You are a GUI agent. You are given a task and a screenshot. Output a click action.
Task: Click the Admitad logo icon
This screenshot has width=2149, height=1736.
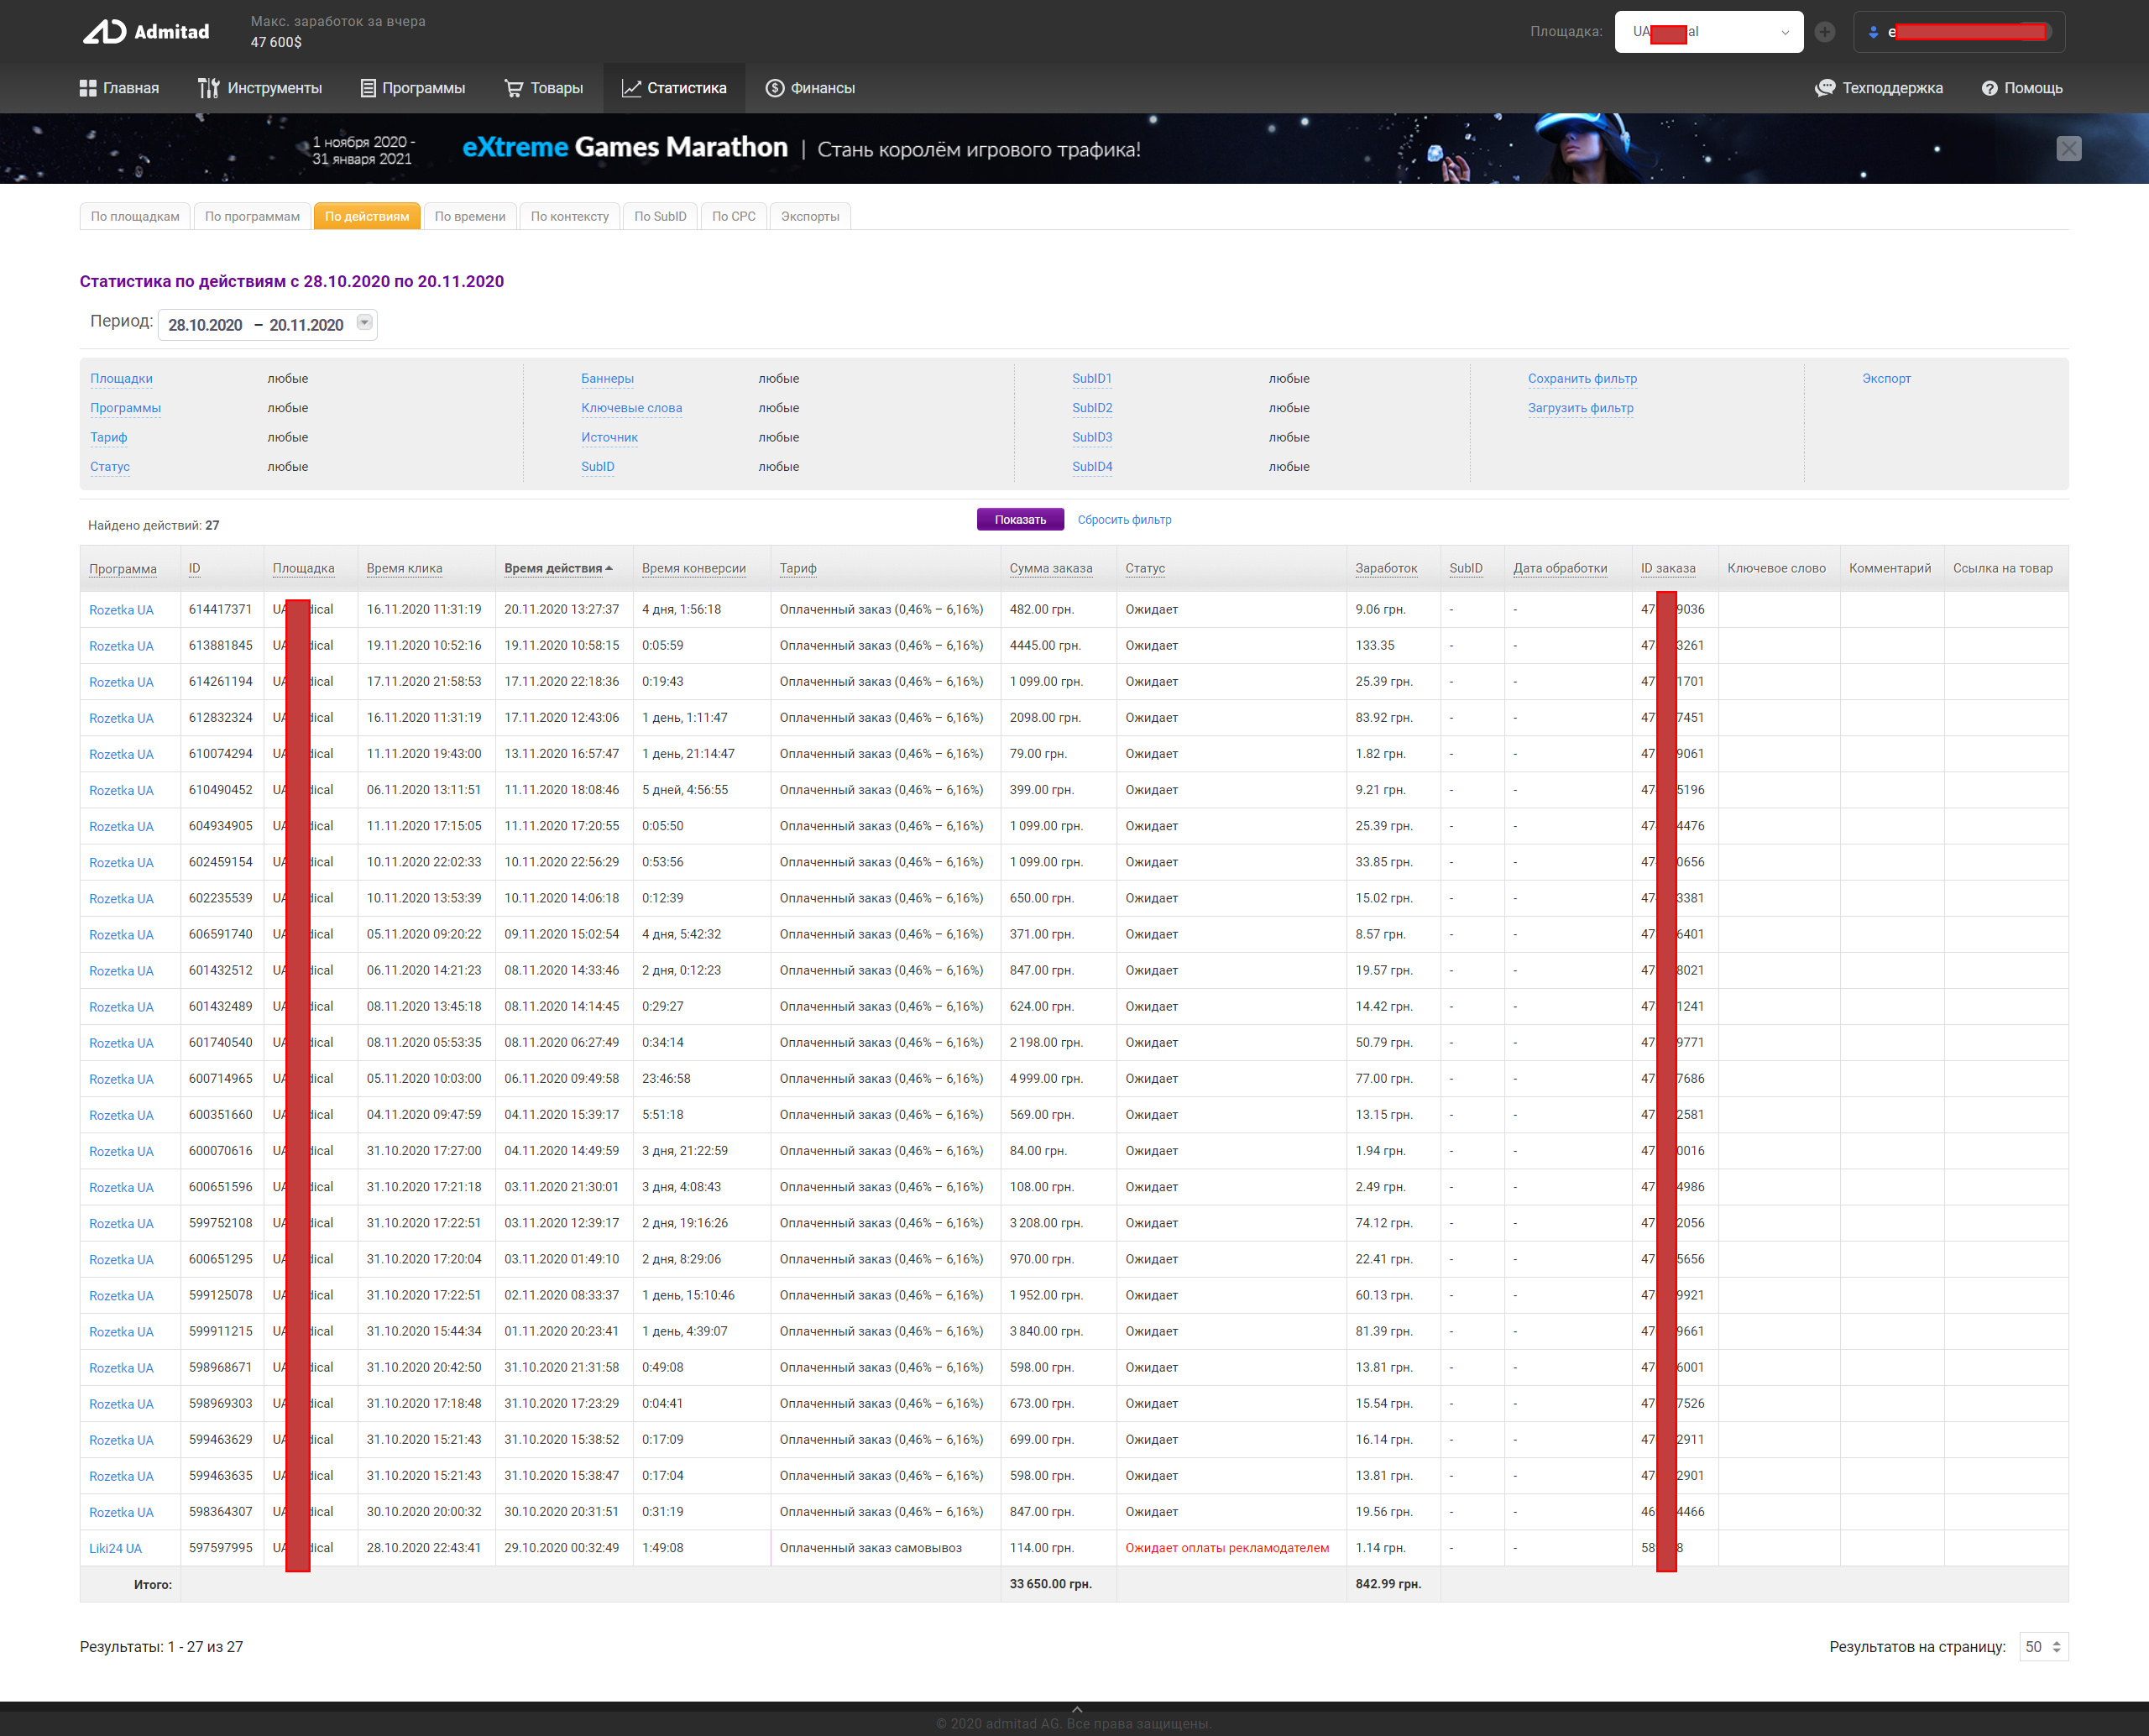(x=104, y=32)
